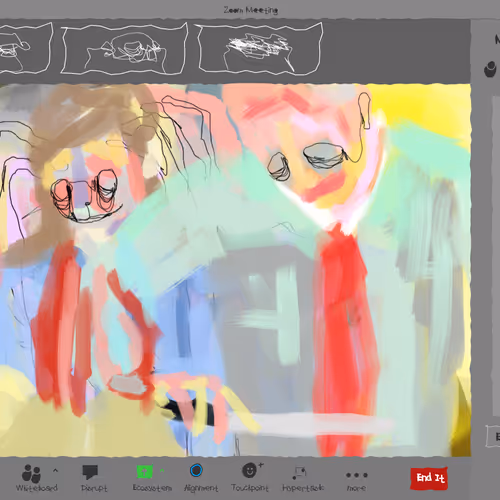Click the left person's sketched glasses
The image size is (500, 500).
click(85, 193)
